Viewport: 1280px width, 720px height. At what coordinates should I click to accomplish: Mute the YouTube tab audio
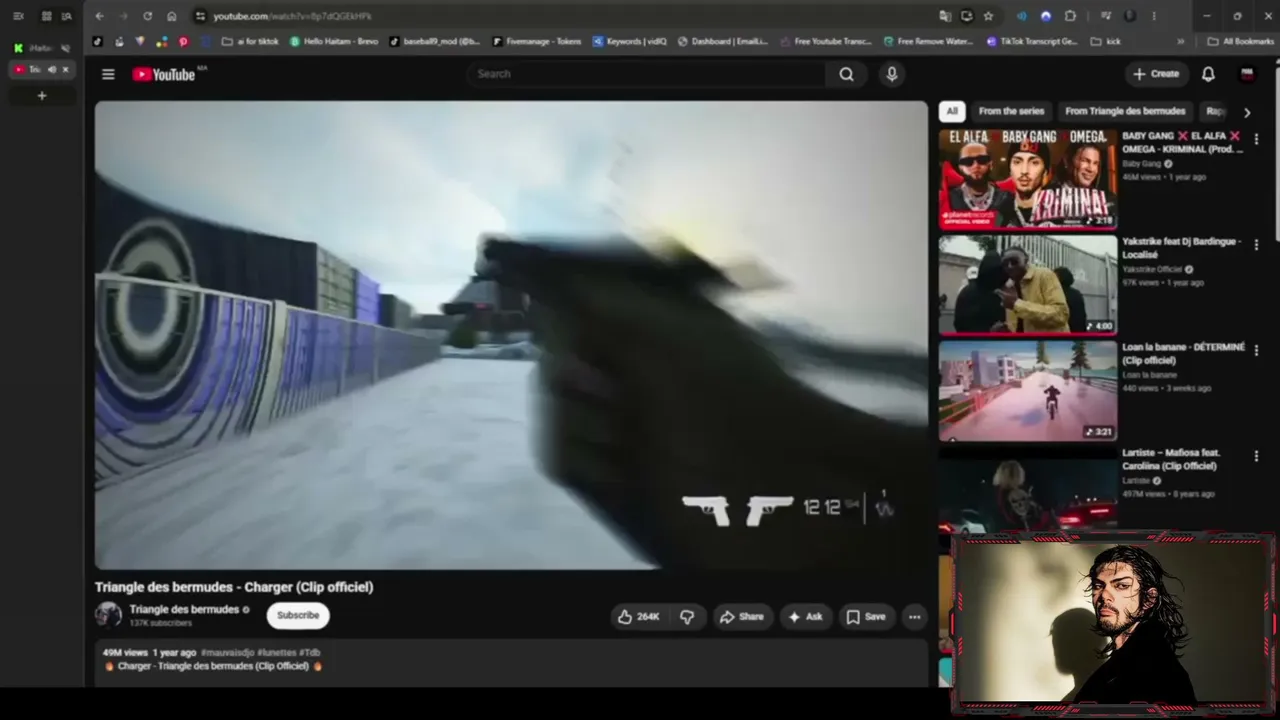click(52, 70)
